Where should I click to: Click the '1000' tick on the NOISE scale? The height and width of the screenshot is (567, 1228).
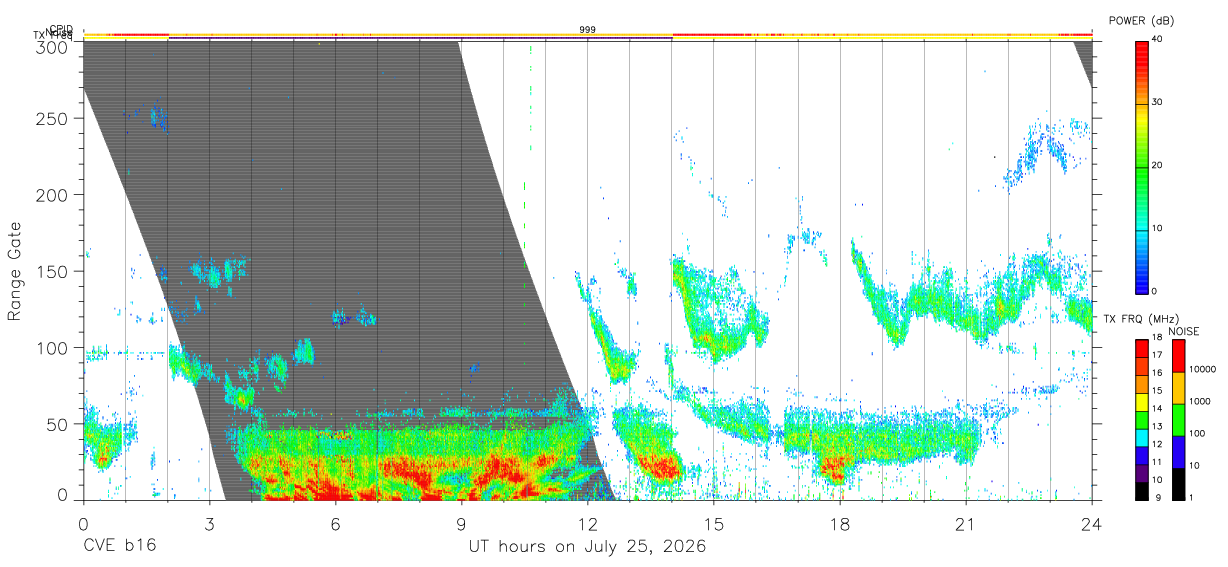click(x=1200, y=401)
